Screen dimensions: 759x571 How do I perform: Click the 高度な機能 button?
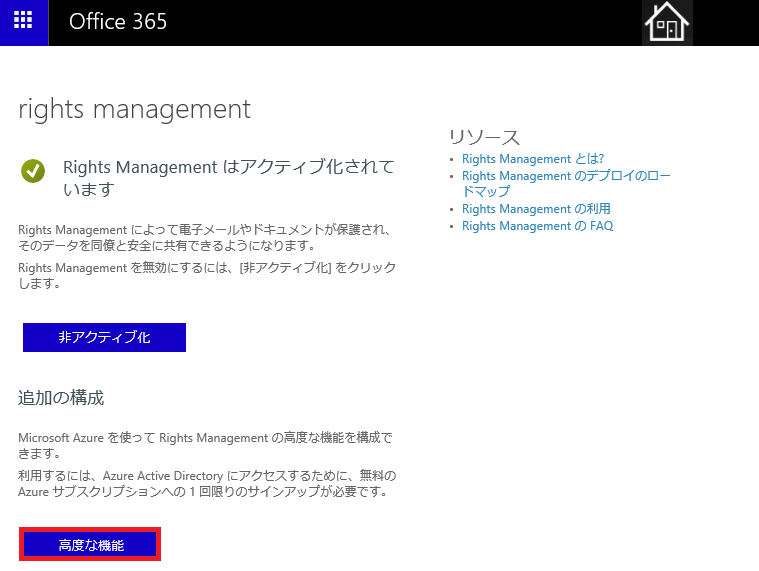tap(90, 545)
